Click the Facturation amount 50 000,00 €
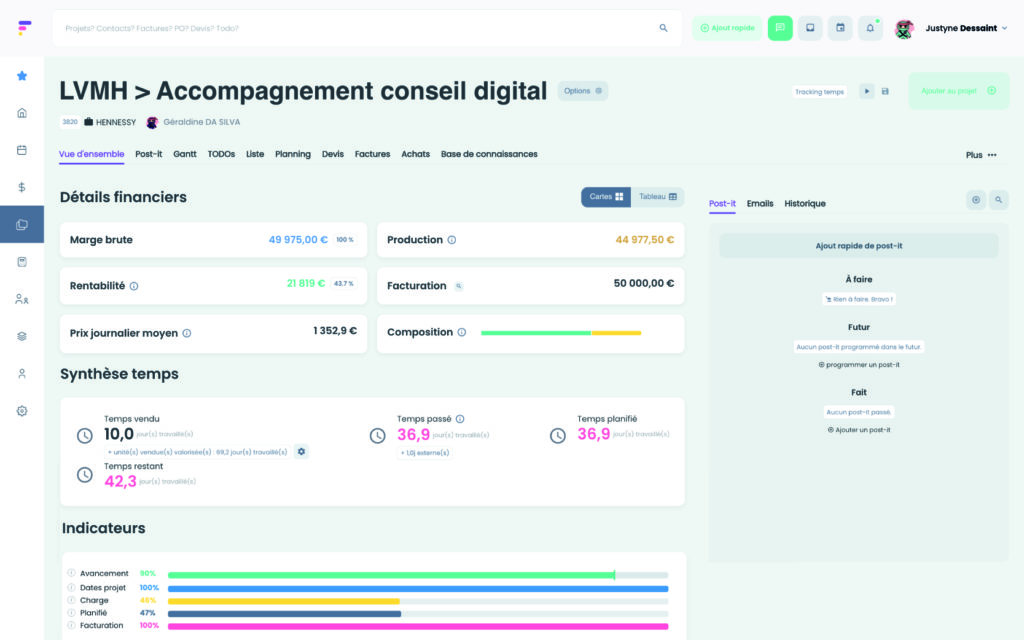This screenshot has width=1024, height=640. point(644,283)
